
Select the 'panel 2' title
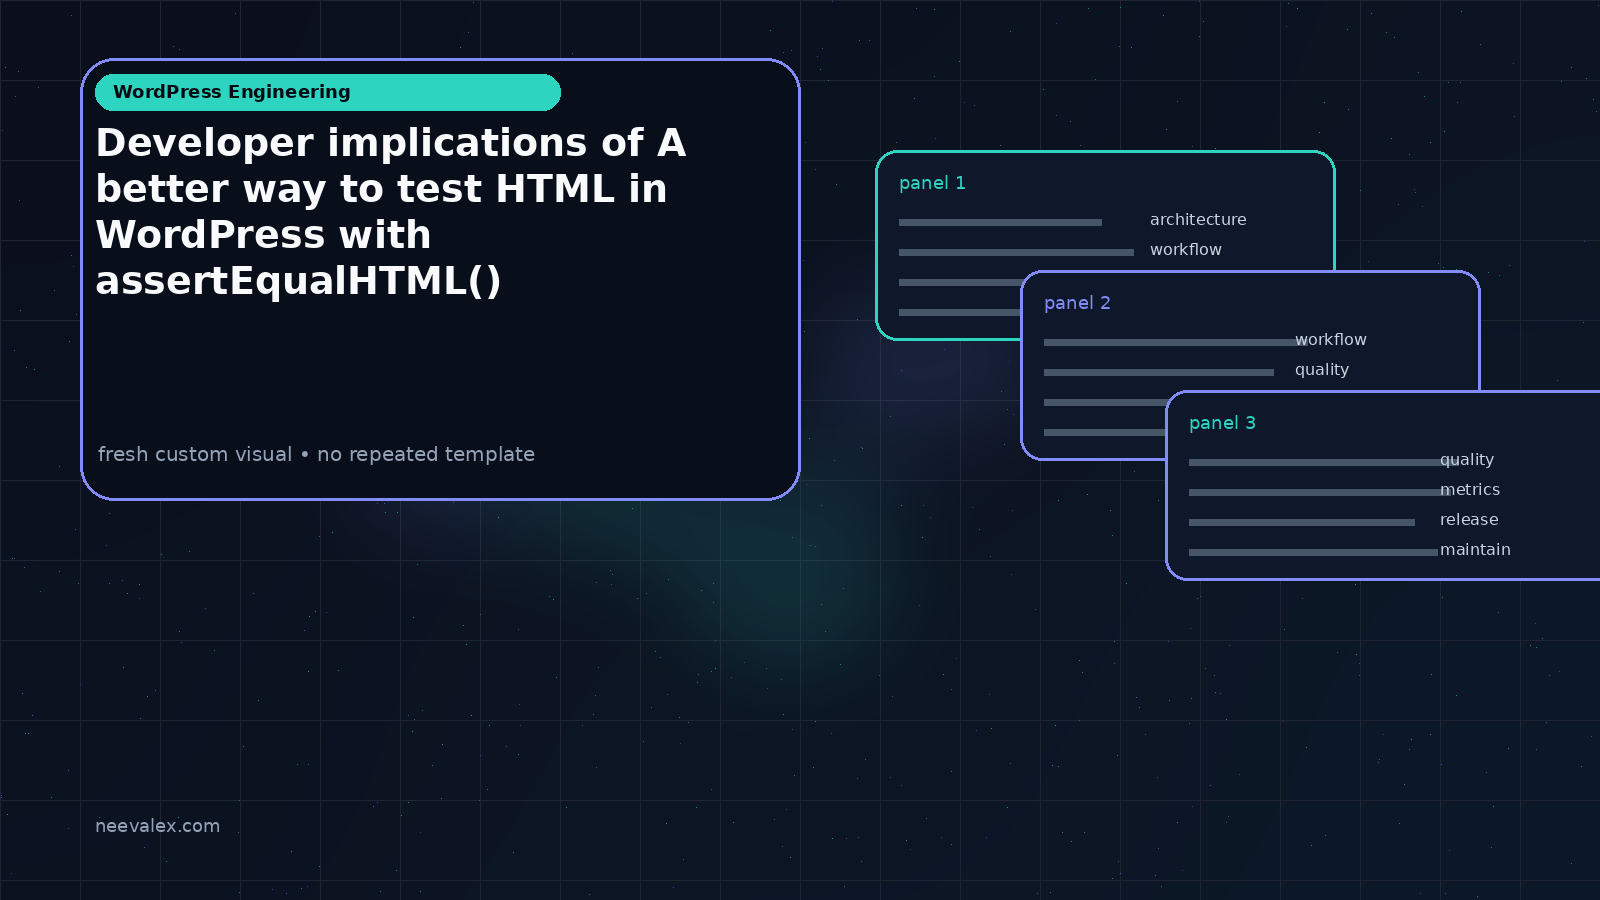(x=1077, y=303)
